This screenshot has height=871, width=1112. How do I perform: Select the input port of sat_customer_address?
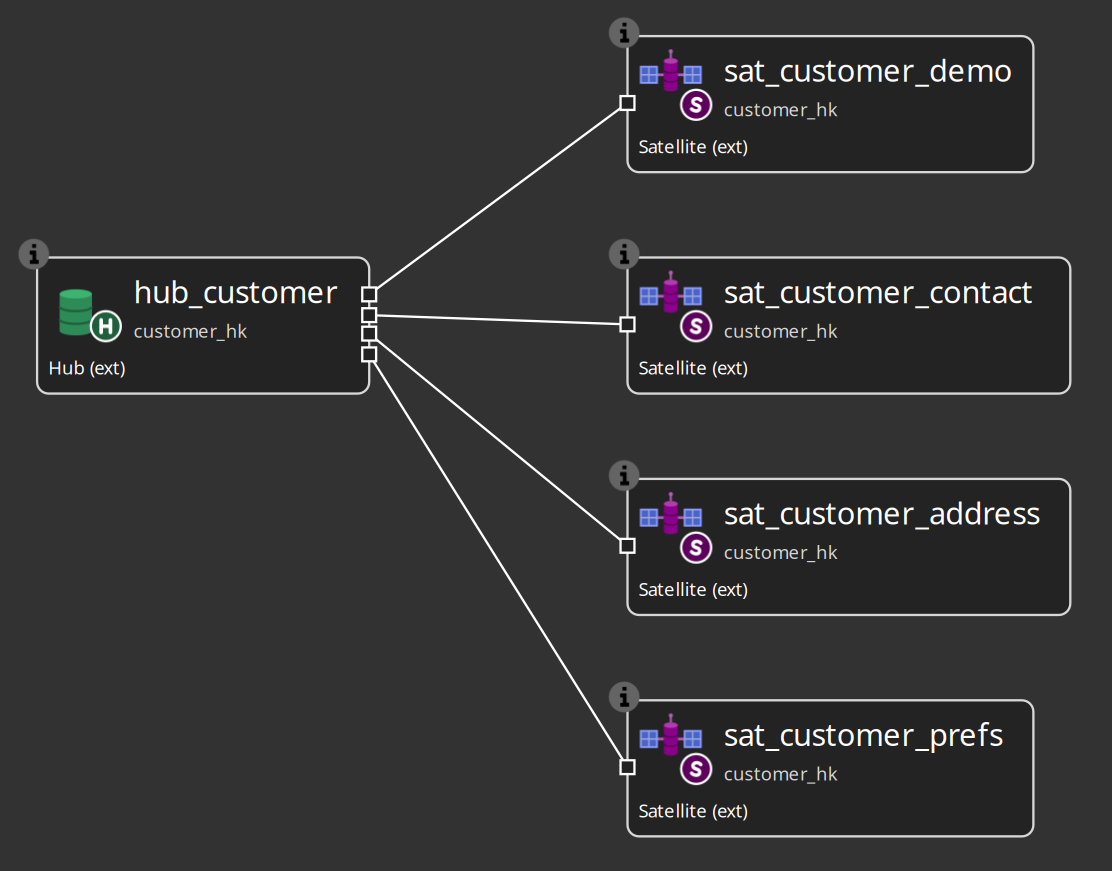[x=627, y=545]
